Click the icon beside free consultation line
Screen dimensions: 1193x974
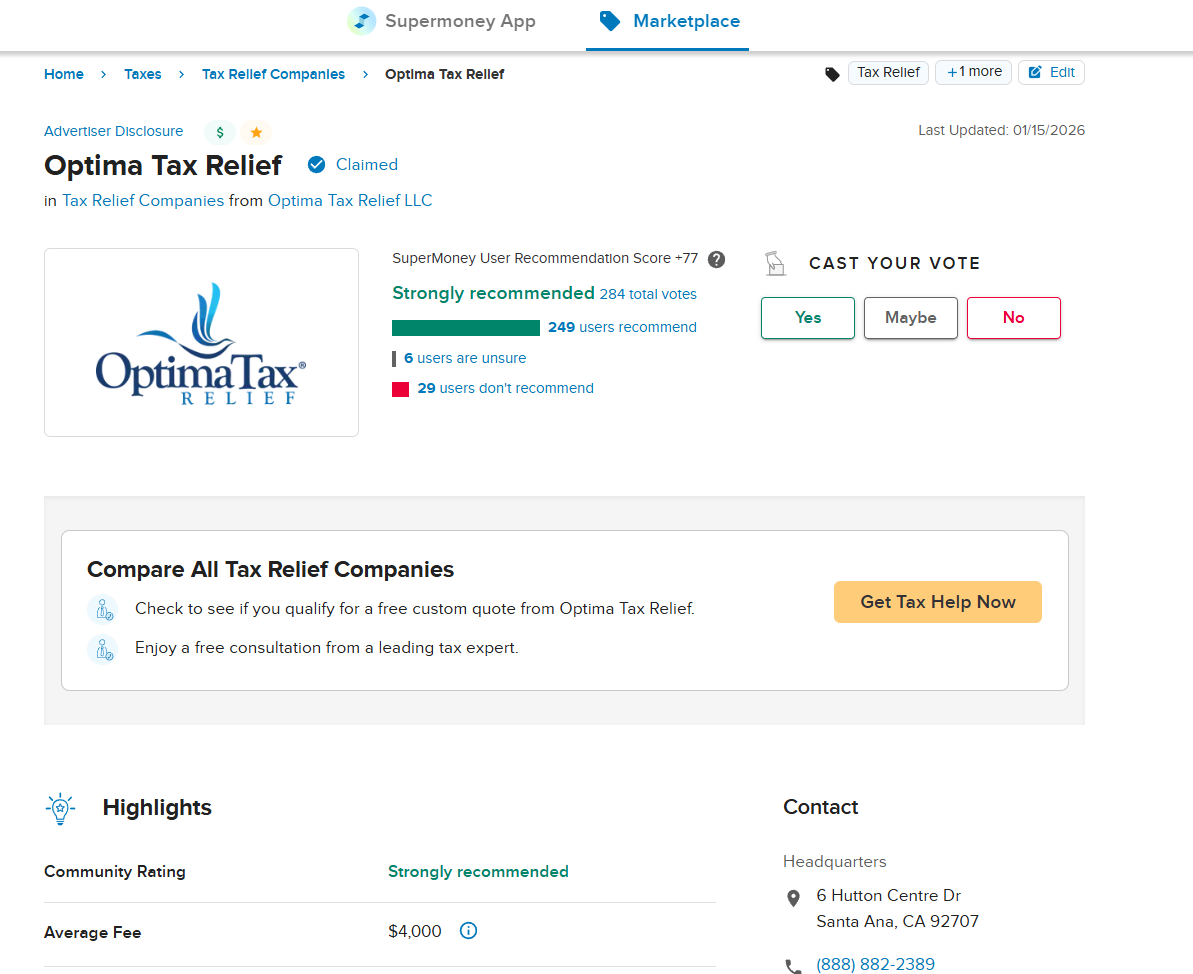click(x=103, y=649)
